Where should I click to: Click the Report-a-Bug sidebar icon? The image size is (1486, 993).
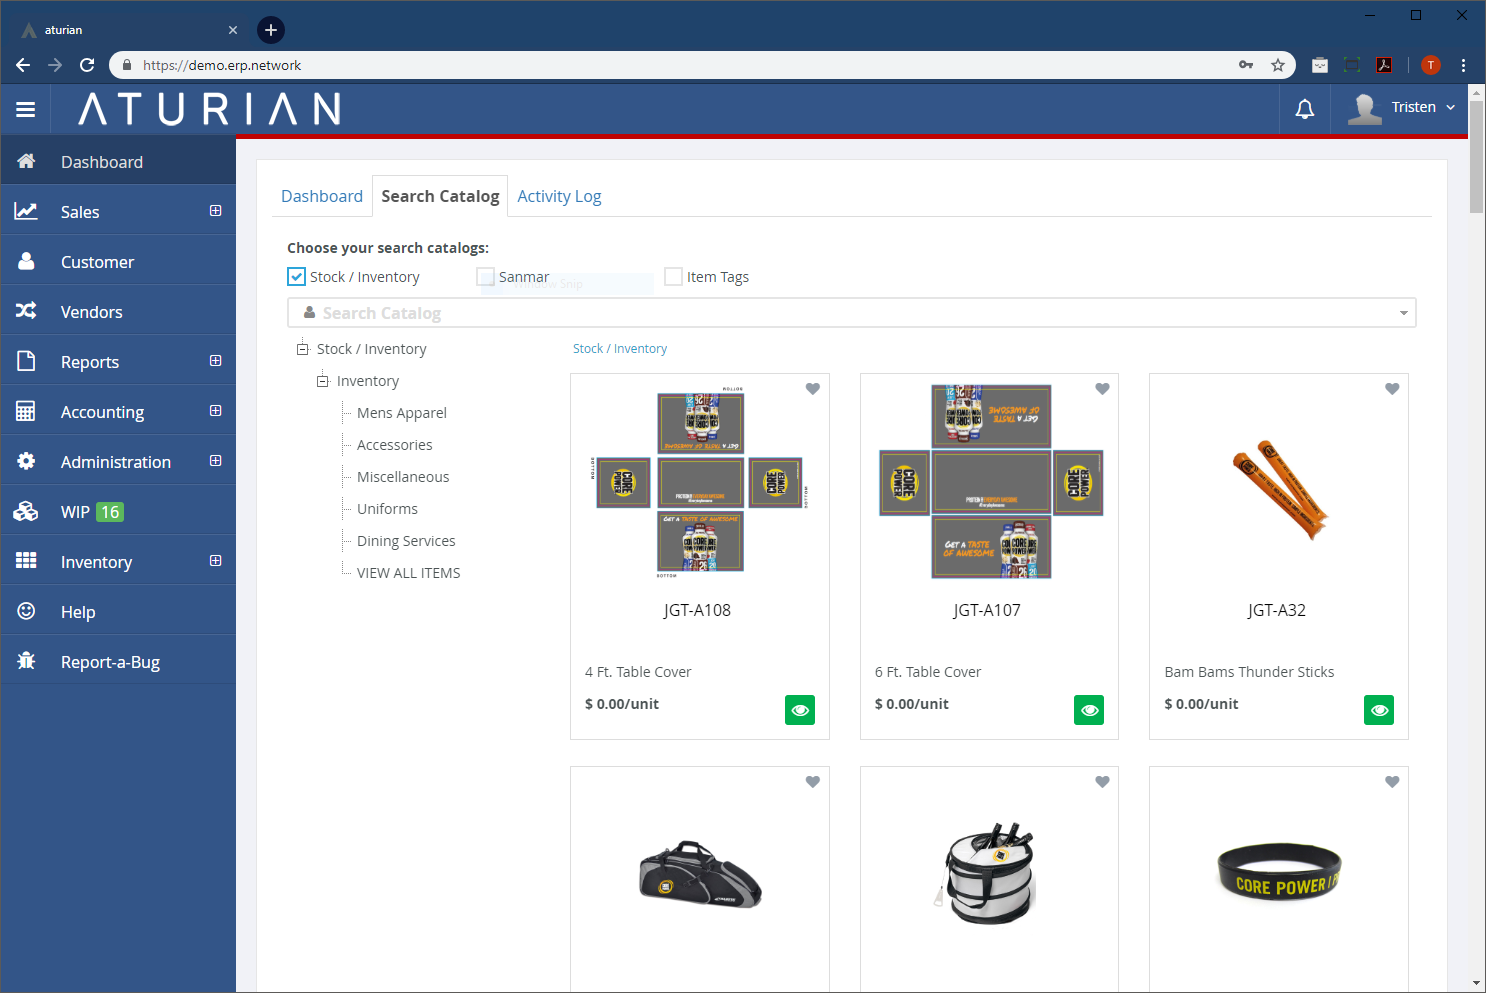[27, 661]
